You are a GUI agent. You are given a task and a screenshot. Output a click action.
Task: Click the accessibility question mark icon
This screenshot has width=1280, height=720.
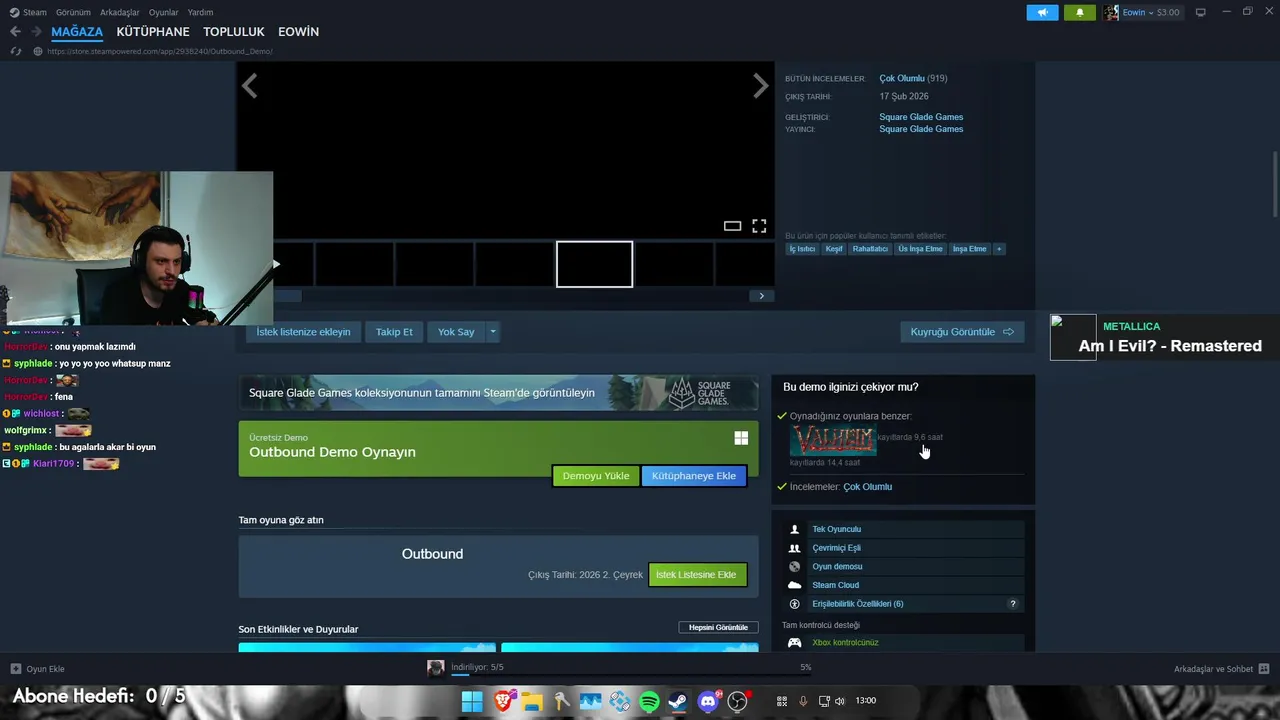pos(1012,604)
